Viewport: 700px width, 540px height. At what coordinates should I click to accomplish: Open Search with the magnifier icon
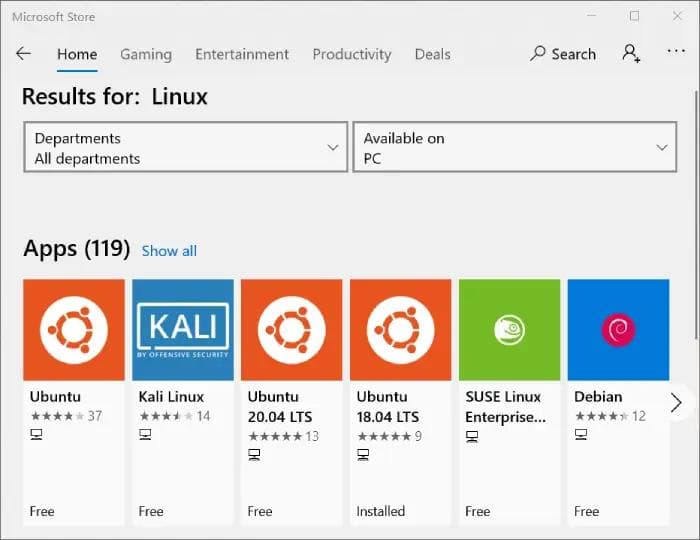(x=538, y=54)
